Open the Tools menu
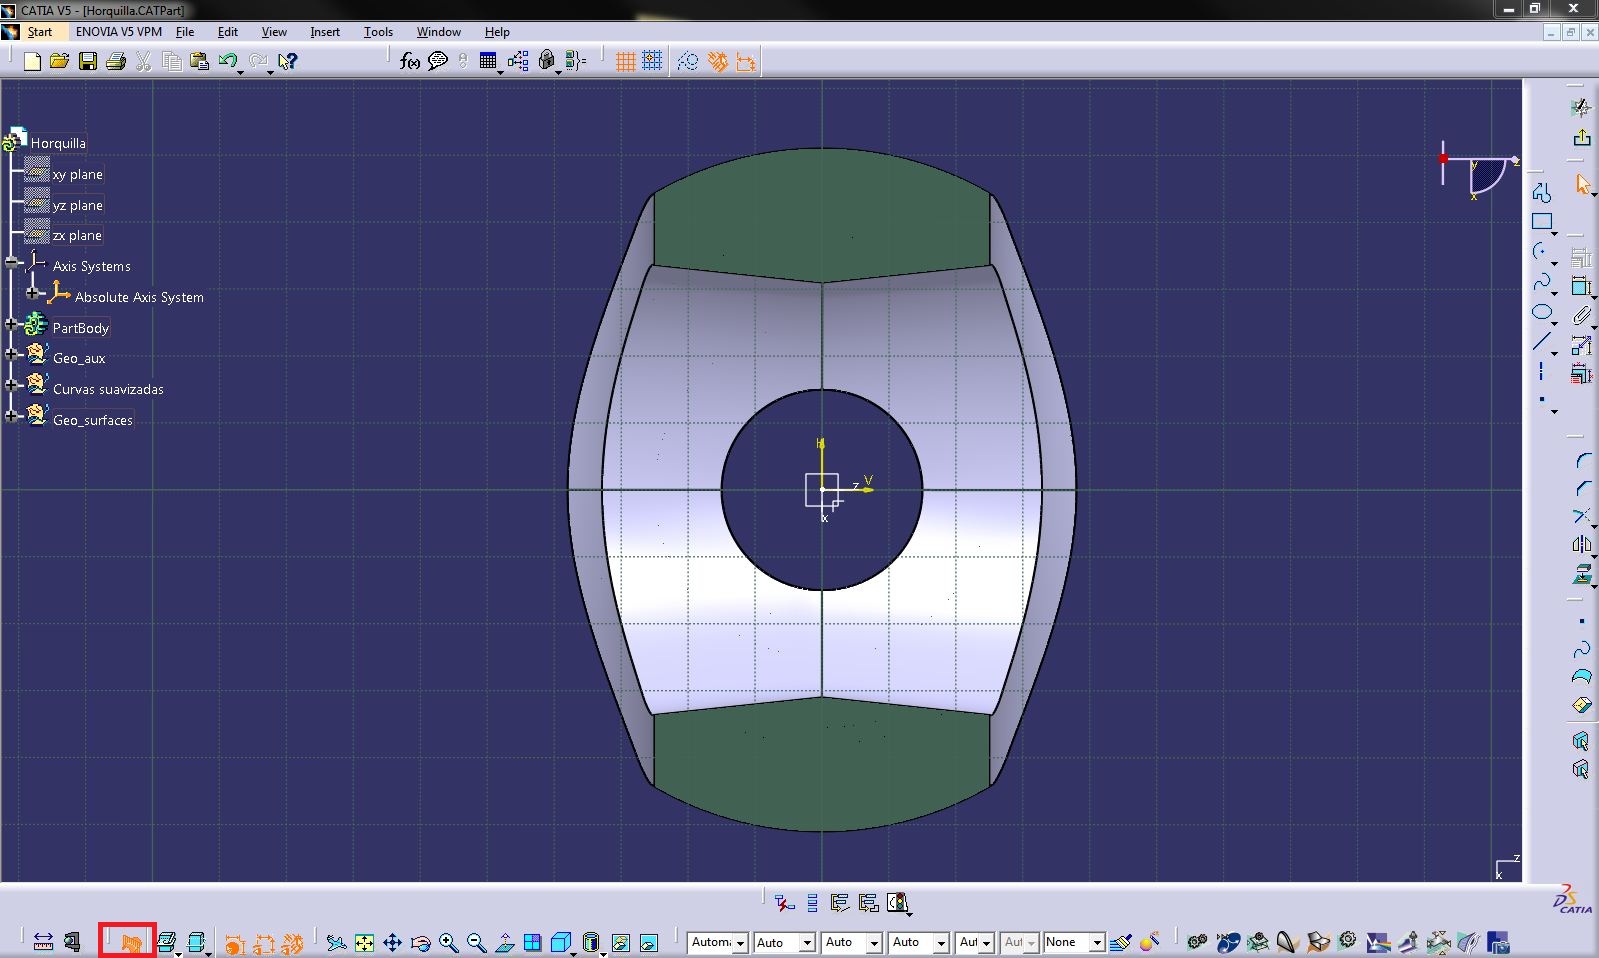The height and width of the screenshot is (958, 1599). tap(378, 32)
